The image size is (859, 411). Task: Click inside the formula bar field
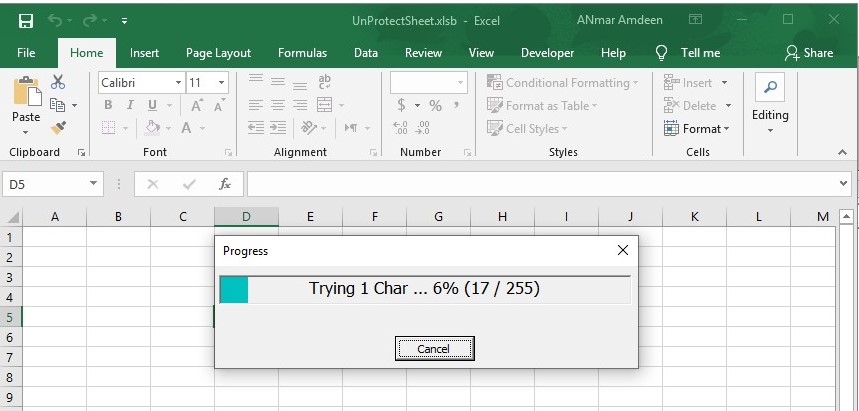(x=540, y=184)
